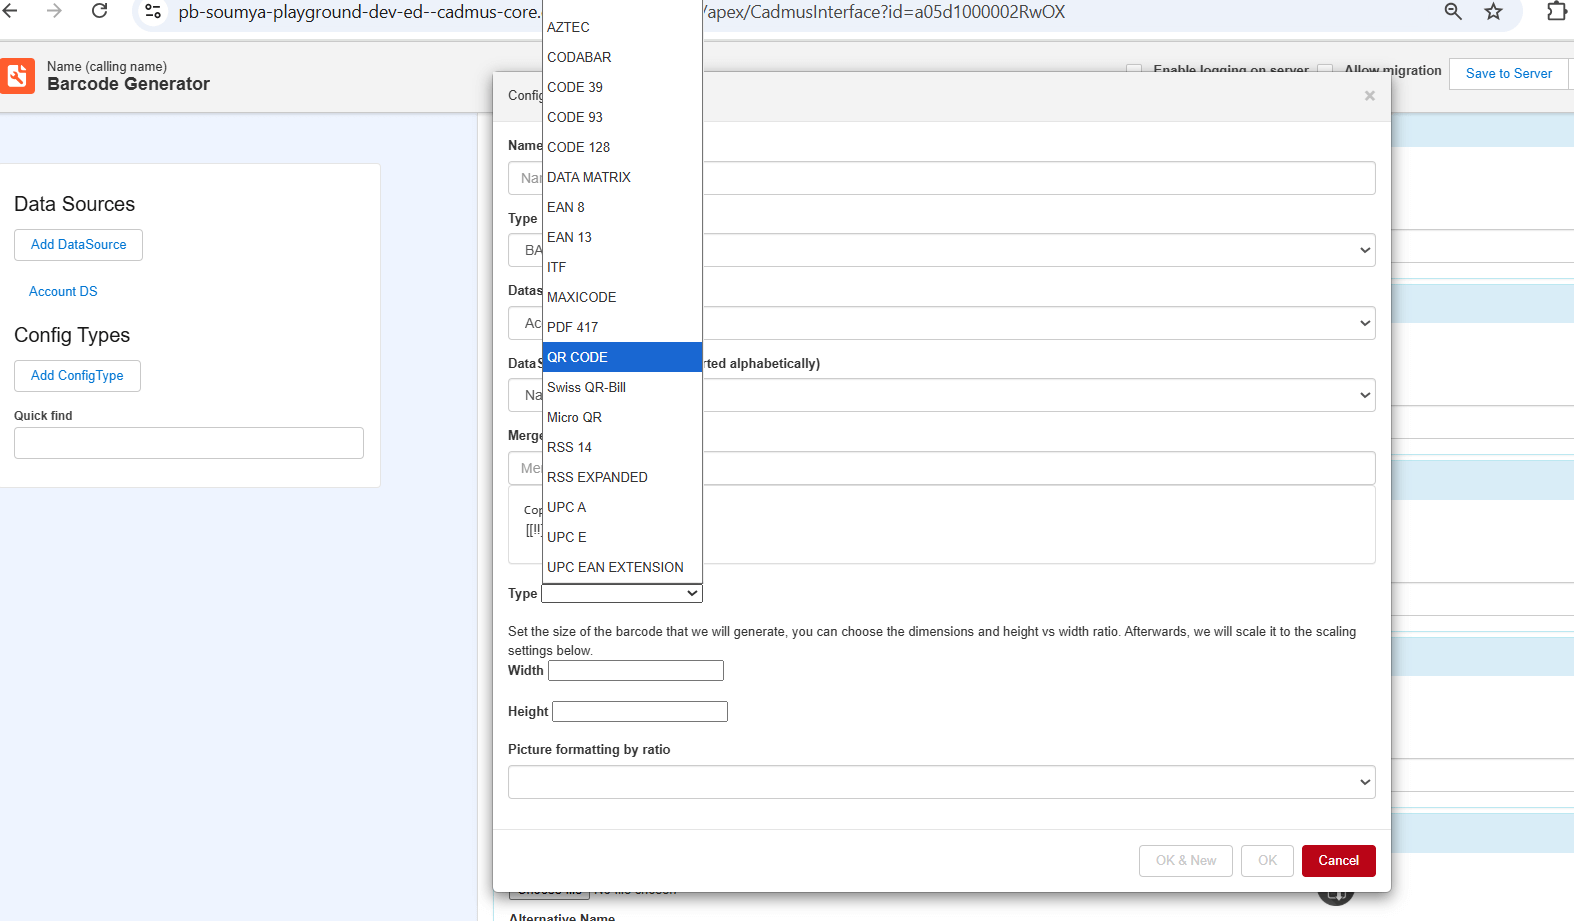Pick DATA MATRIX barcode type
Viewport: 1574px width, 921px height.
click(622, 177)
